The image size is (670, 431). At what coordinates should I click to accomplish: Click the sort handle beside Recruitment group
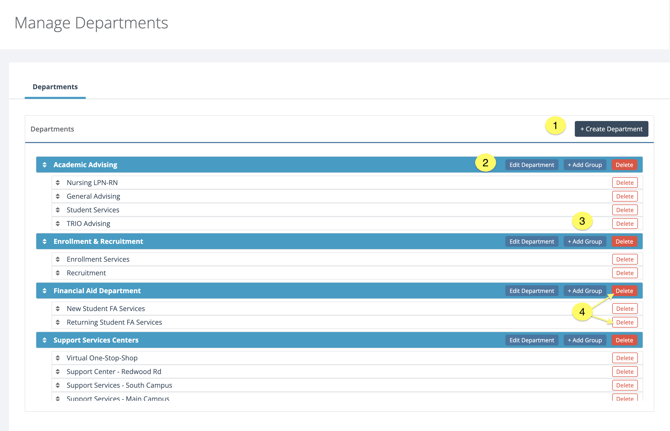pyautogui.click(x=58, y=273)
